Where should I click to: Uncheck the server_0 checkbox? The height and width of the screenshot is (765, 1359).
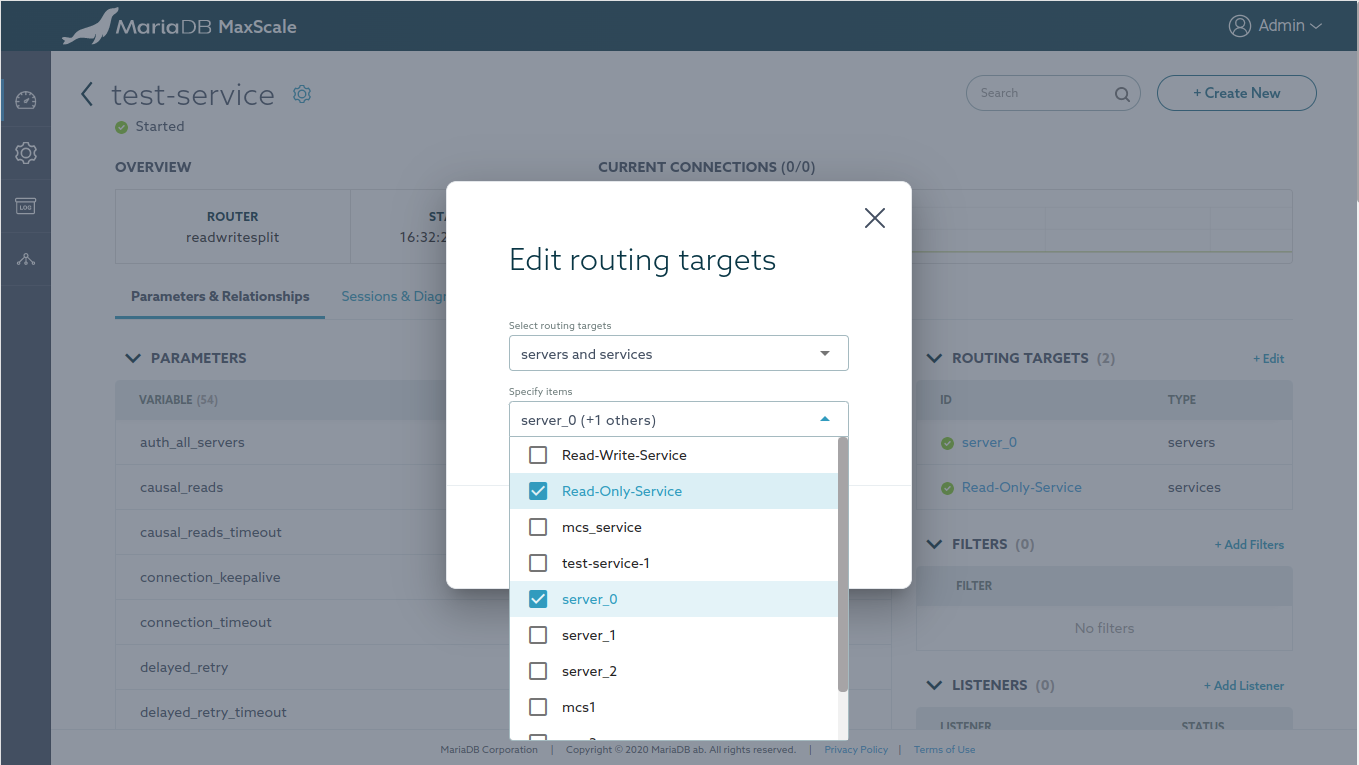(x=538, y=599)
